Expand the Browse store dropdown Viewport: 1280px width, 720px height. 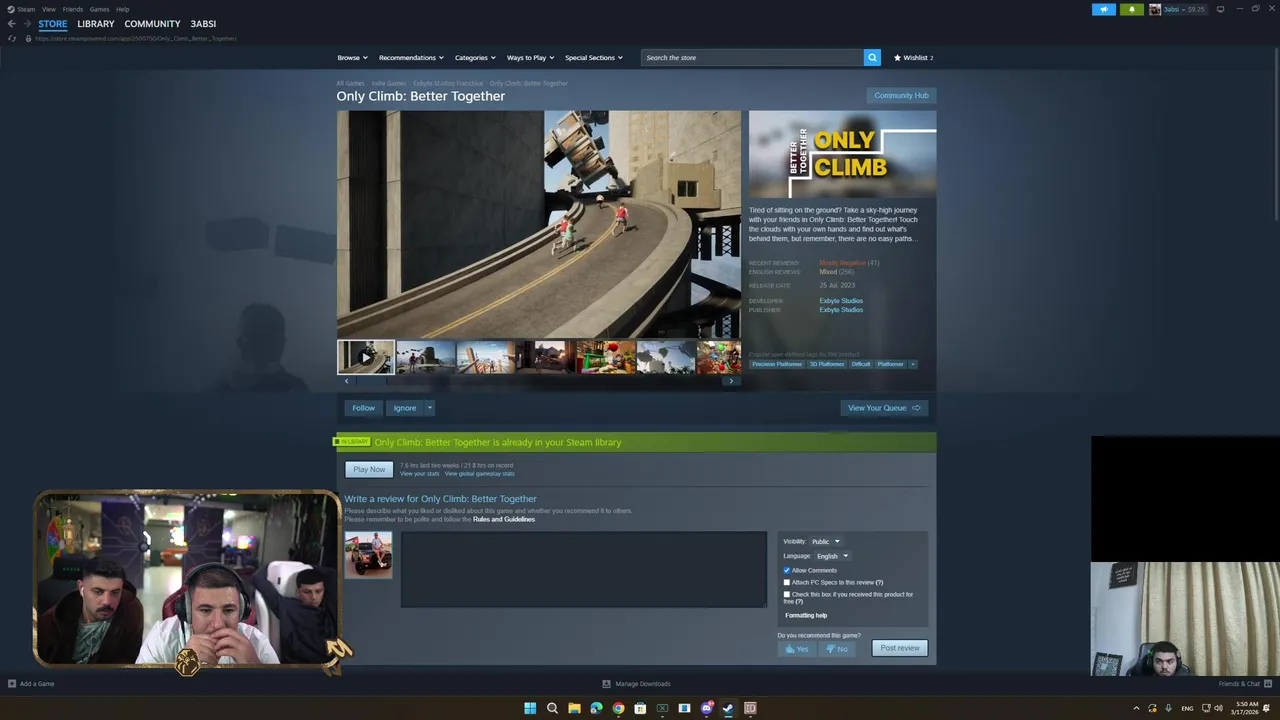click(x=352, y=57)
